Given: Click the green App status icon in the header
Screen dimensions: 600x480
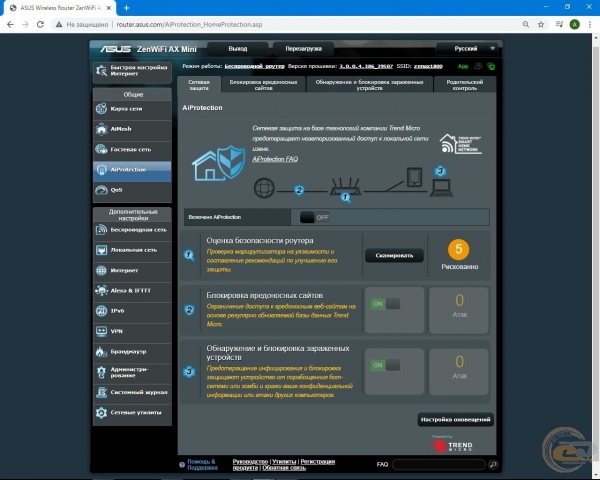Looking at the screenshot, I should click(463, 66).
